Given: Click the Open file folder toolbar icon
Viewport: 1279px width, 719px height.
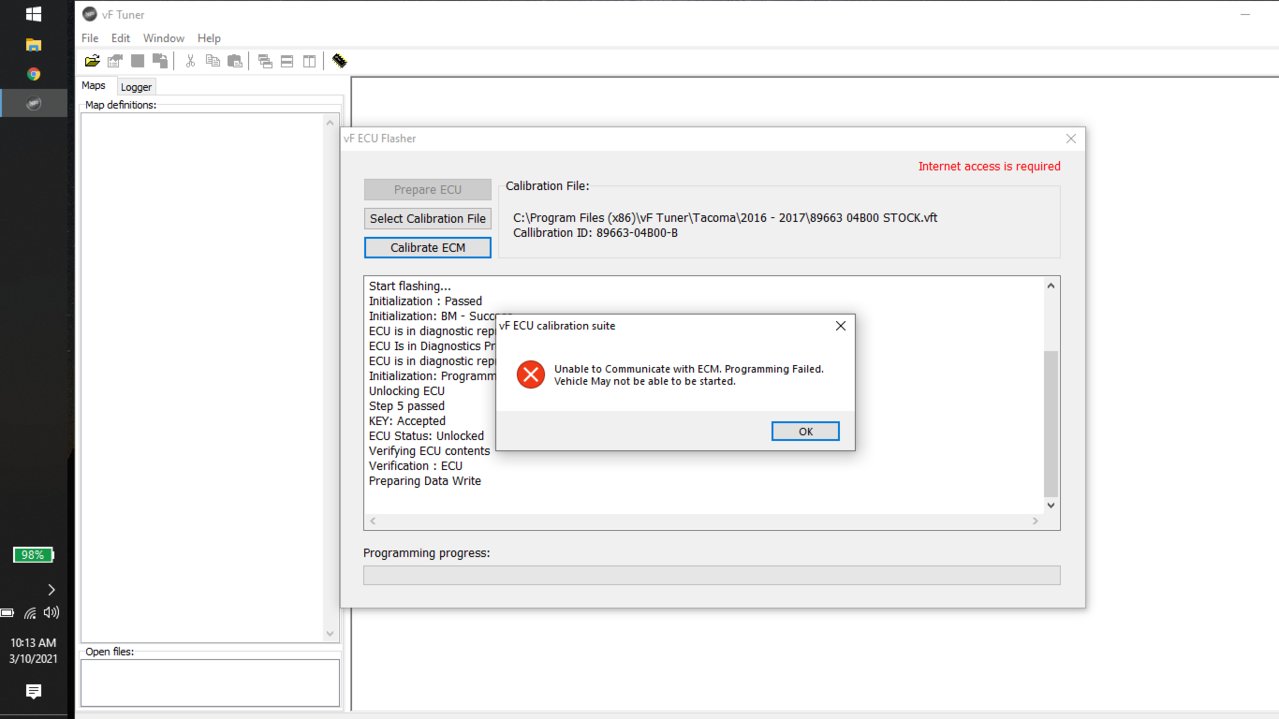Looking at the screenshot, I should pyautogui.click(x=92, y=61).
